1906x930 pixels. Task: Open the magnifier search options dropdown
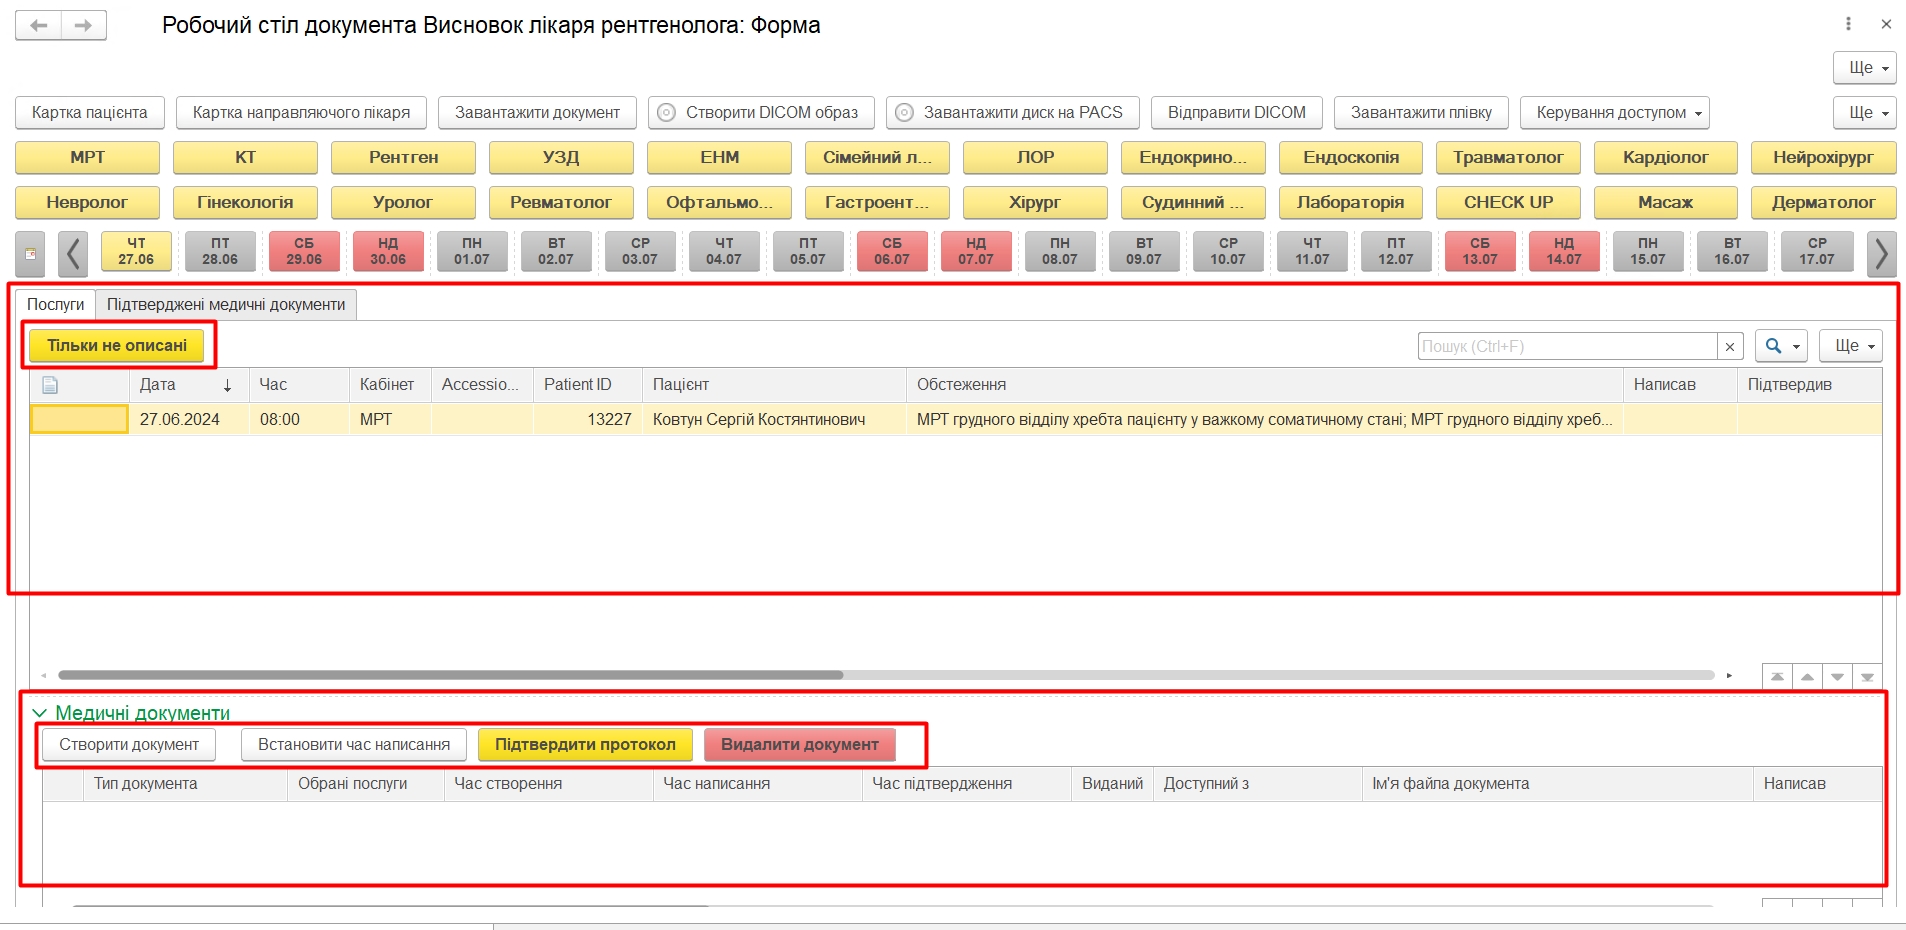1782,346
